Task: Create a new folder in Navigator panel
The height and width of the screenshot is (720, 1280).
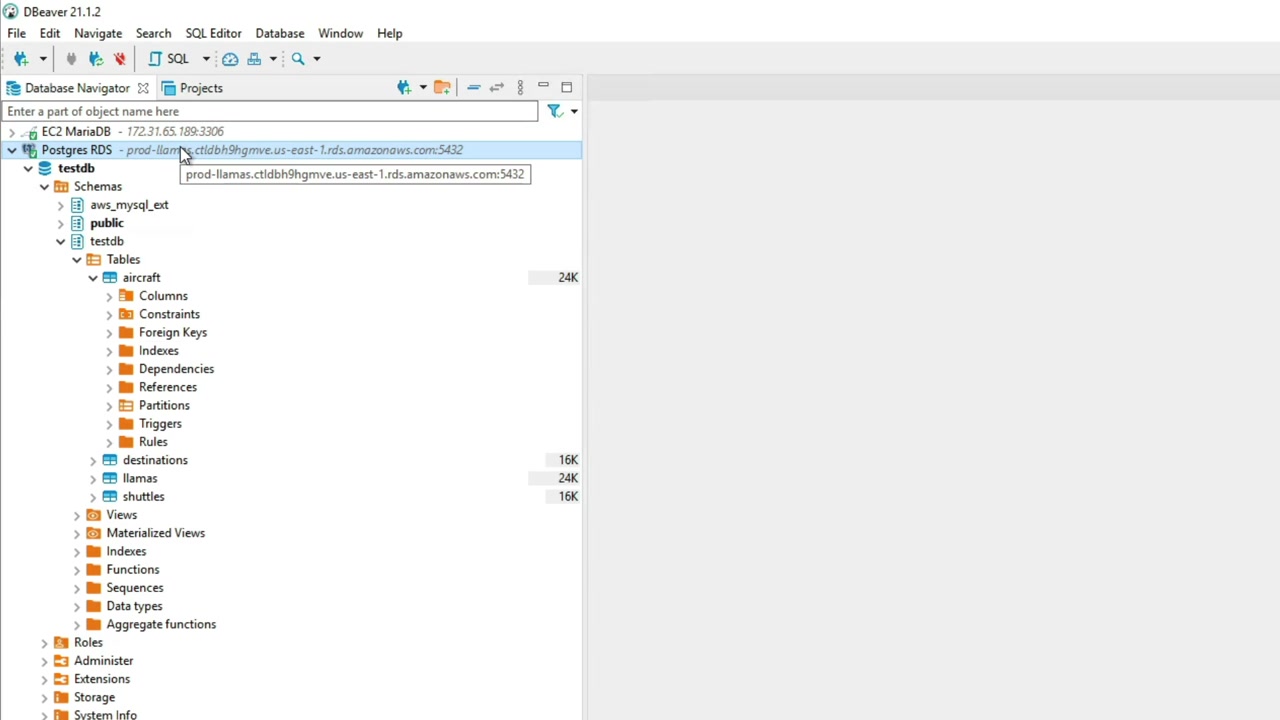Action: pos(442,88)
